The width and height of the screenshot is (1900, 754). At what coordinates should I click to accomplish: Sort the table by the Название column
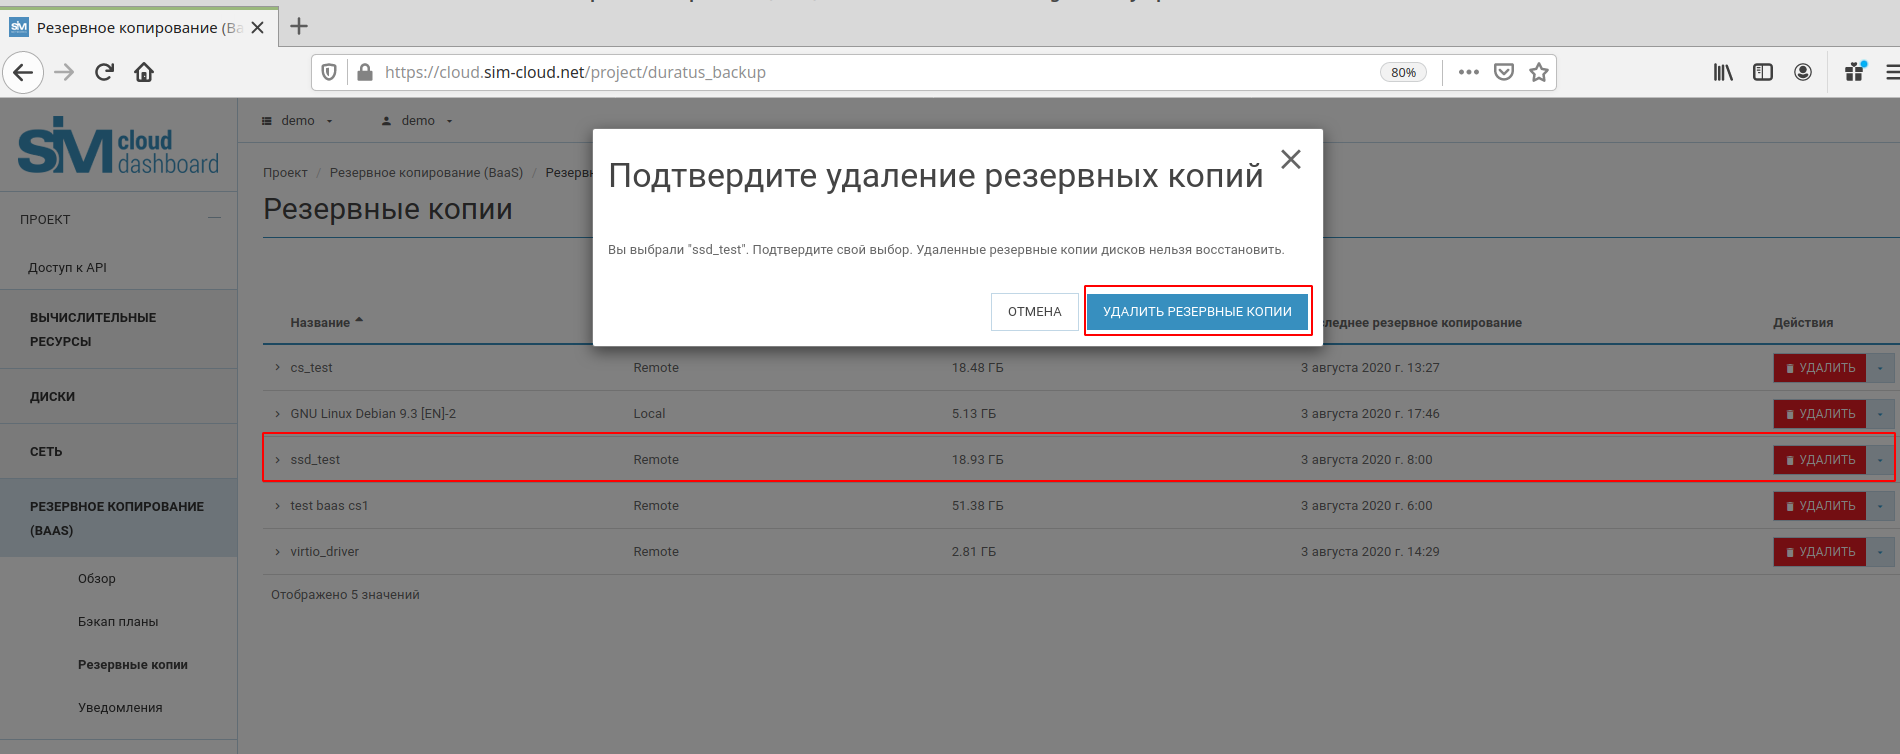pyautogui.click(x=321, y=323)
